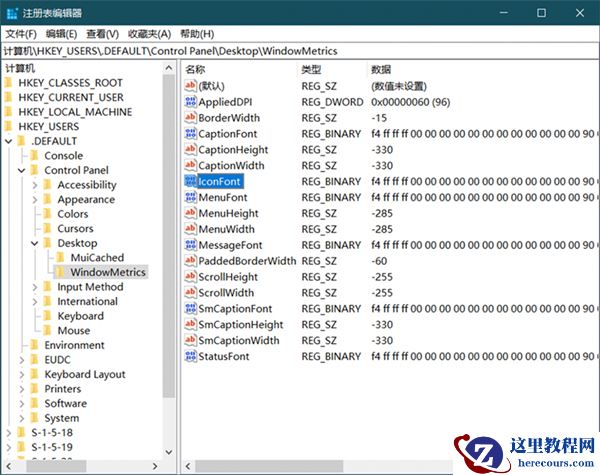Click the SmCaptionFont binary value icon
Image resolution: width=600 pixels, height=475 pixels.
click(190, 308)
